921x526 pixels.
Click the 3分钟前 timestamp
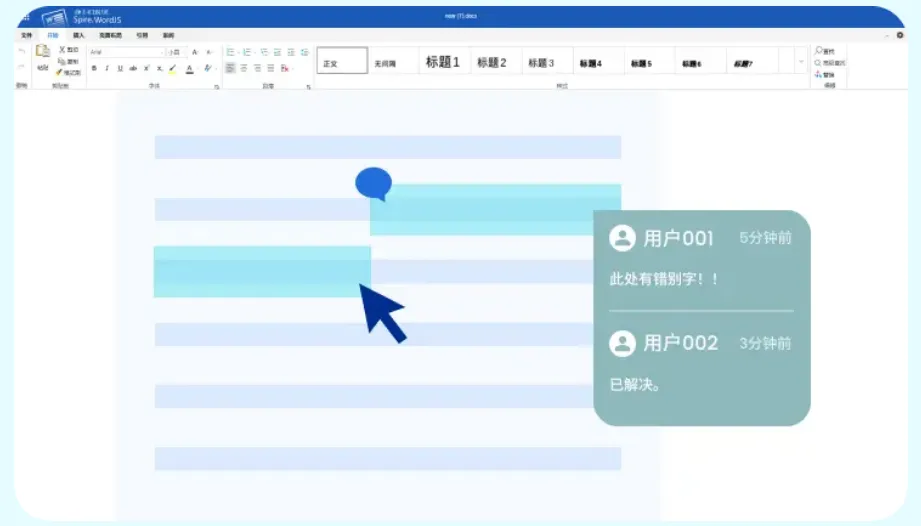click(765, 343)
